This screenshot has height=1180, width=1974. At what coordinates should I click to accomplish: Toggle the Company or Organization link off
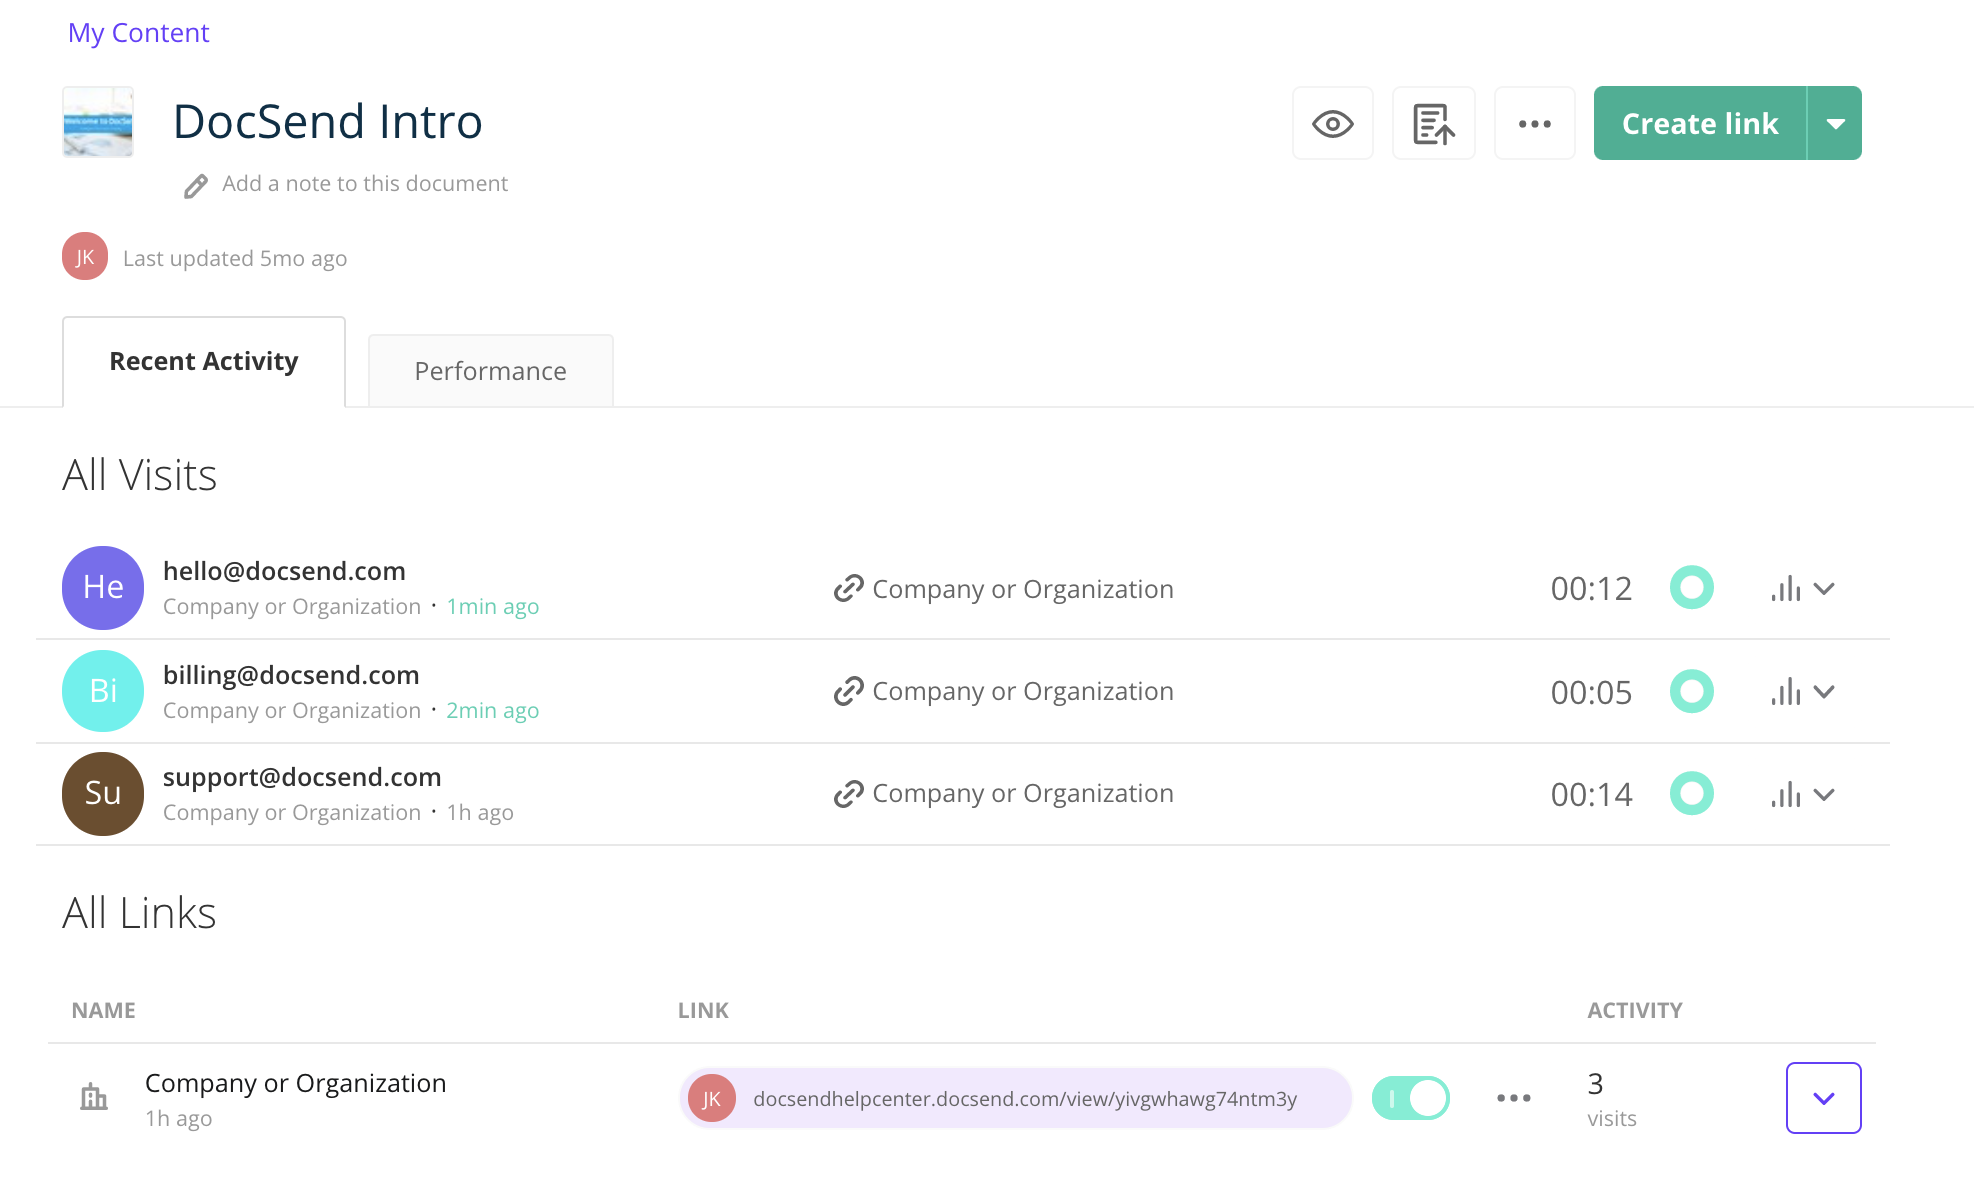tap(1411, 1098)
